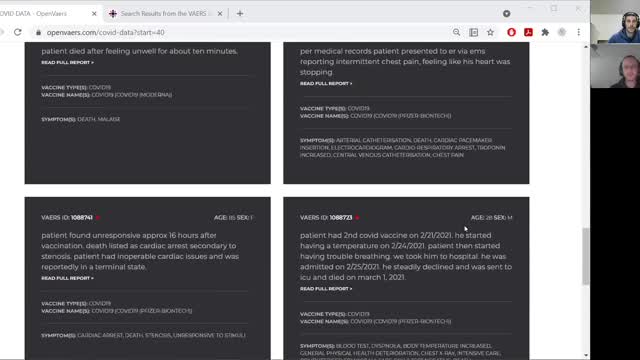Click the page vertical scrollbar thumb

586,256
